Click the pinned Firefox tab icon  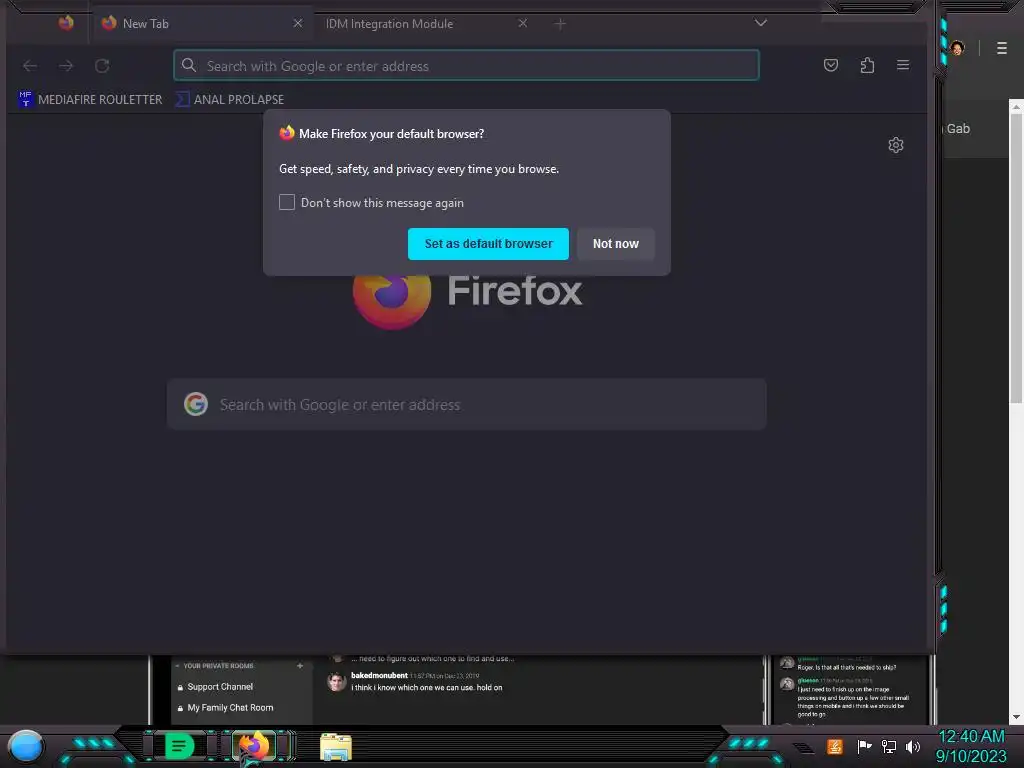click(66, 24)
